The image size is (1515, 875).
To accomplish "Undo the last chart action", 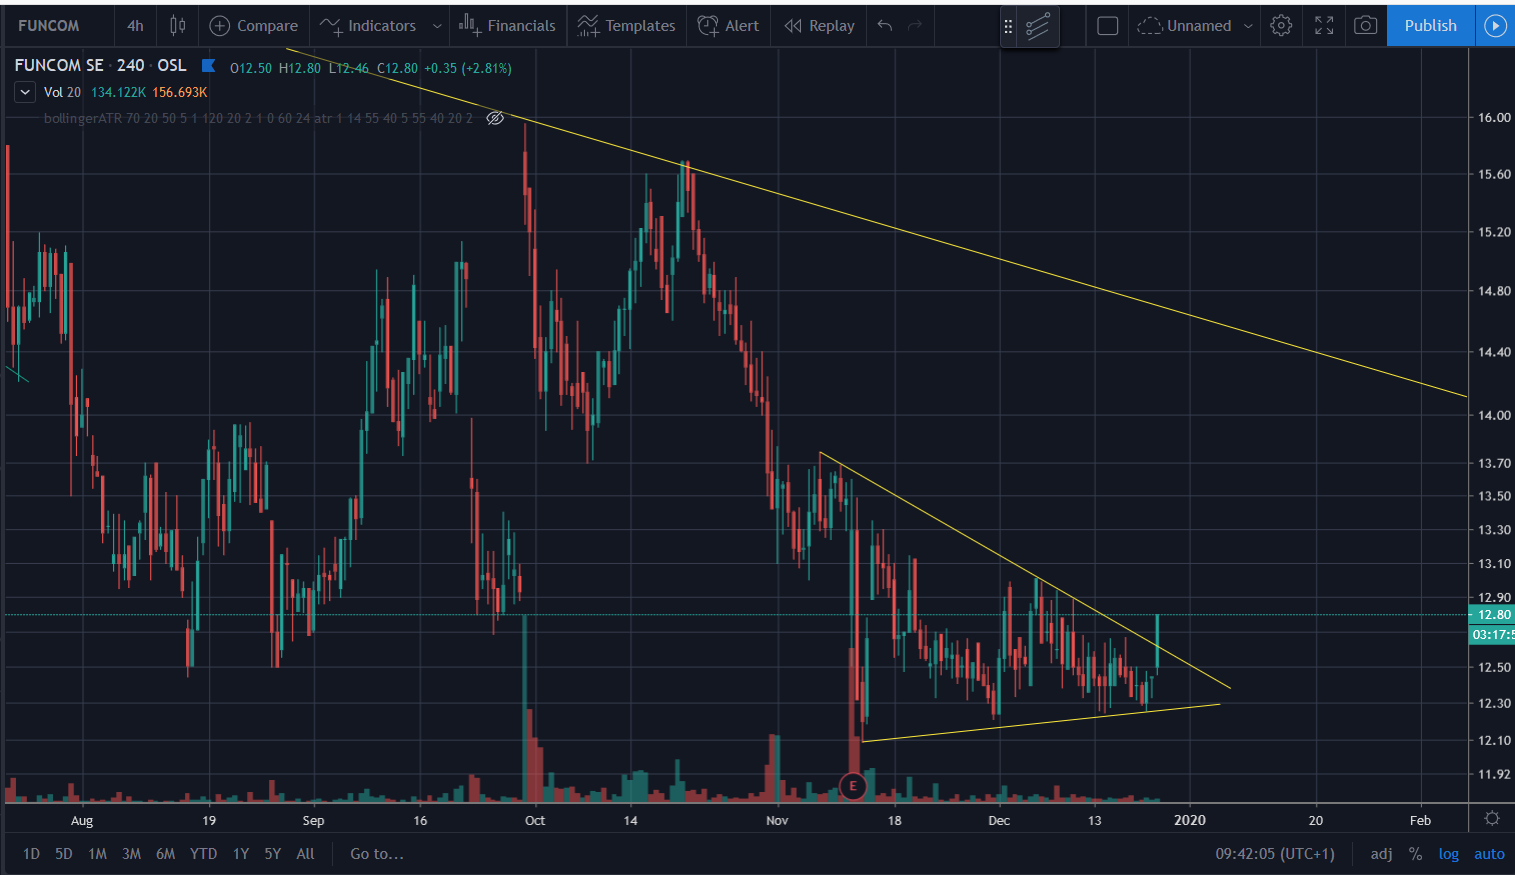I will (x=884, y=25).
